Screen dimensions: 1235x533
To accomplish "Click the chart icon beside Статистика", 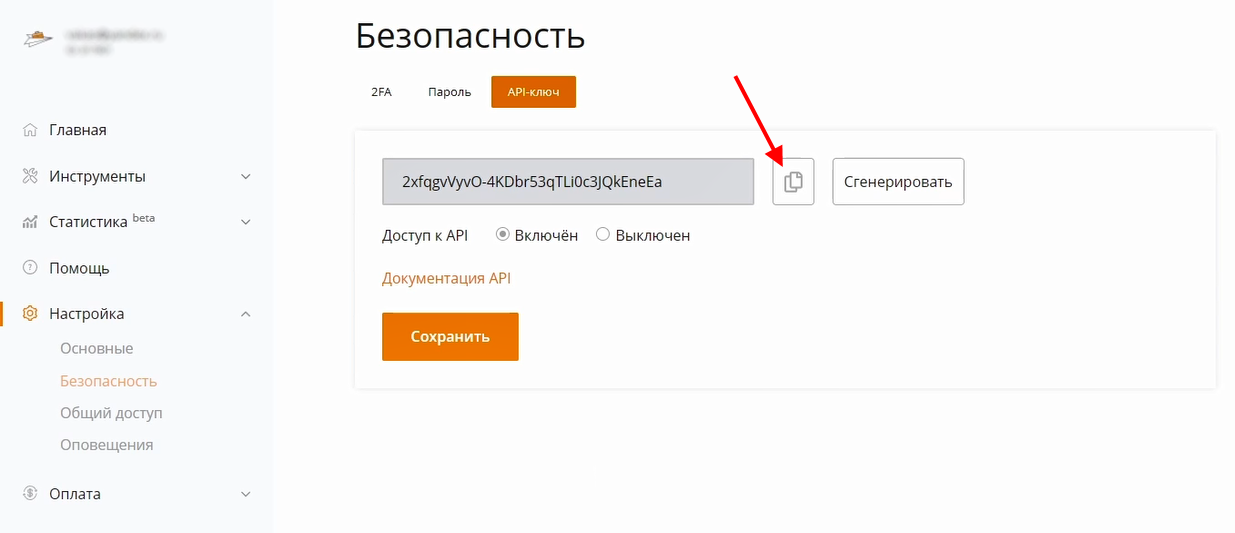I will [x=30, y=222].
